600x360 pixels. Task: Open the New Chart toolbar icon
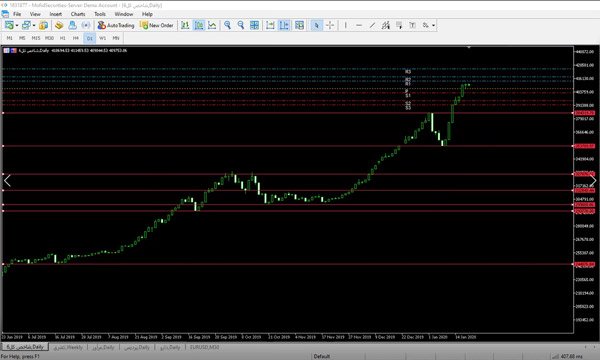tap(9, 25)
